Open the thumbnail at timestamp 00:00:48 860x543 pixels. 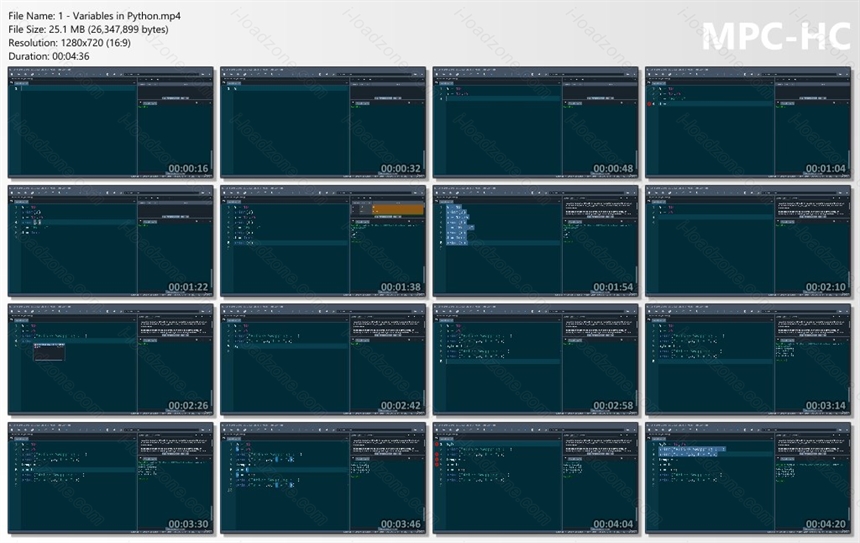[x=535, y=123]
